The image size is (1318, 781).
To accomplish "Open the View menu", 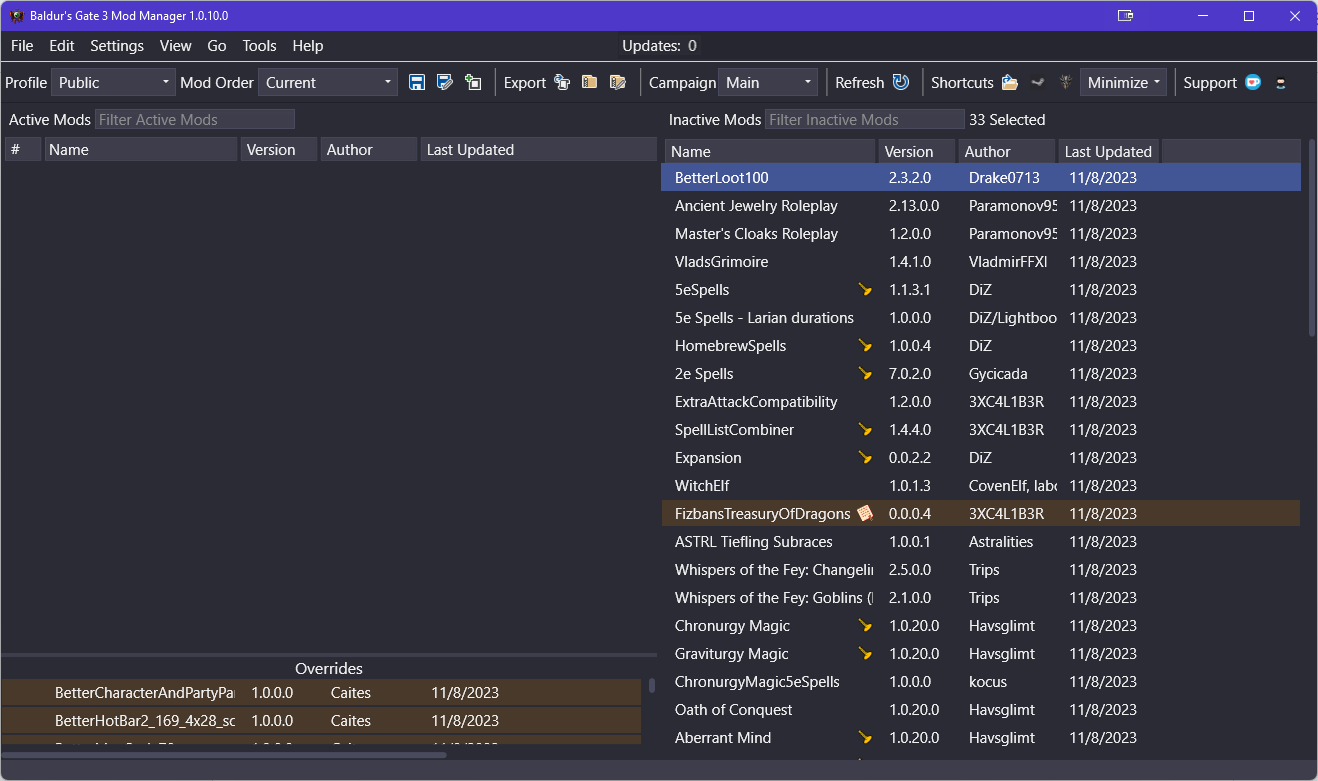I will [x=175, y=46].
